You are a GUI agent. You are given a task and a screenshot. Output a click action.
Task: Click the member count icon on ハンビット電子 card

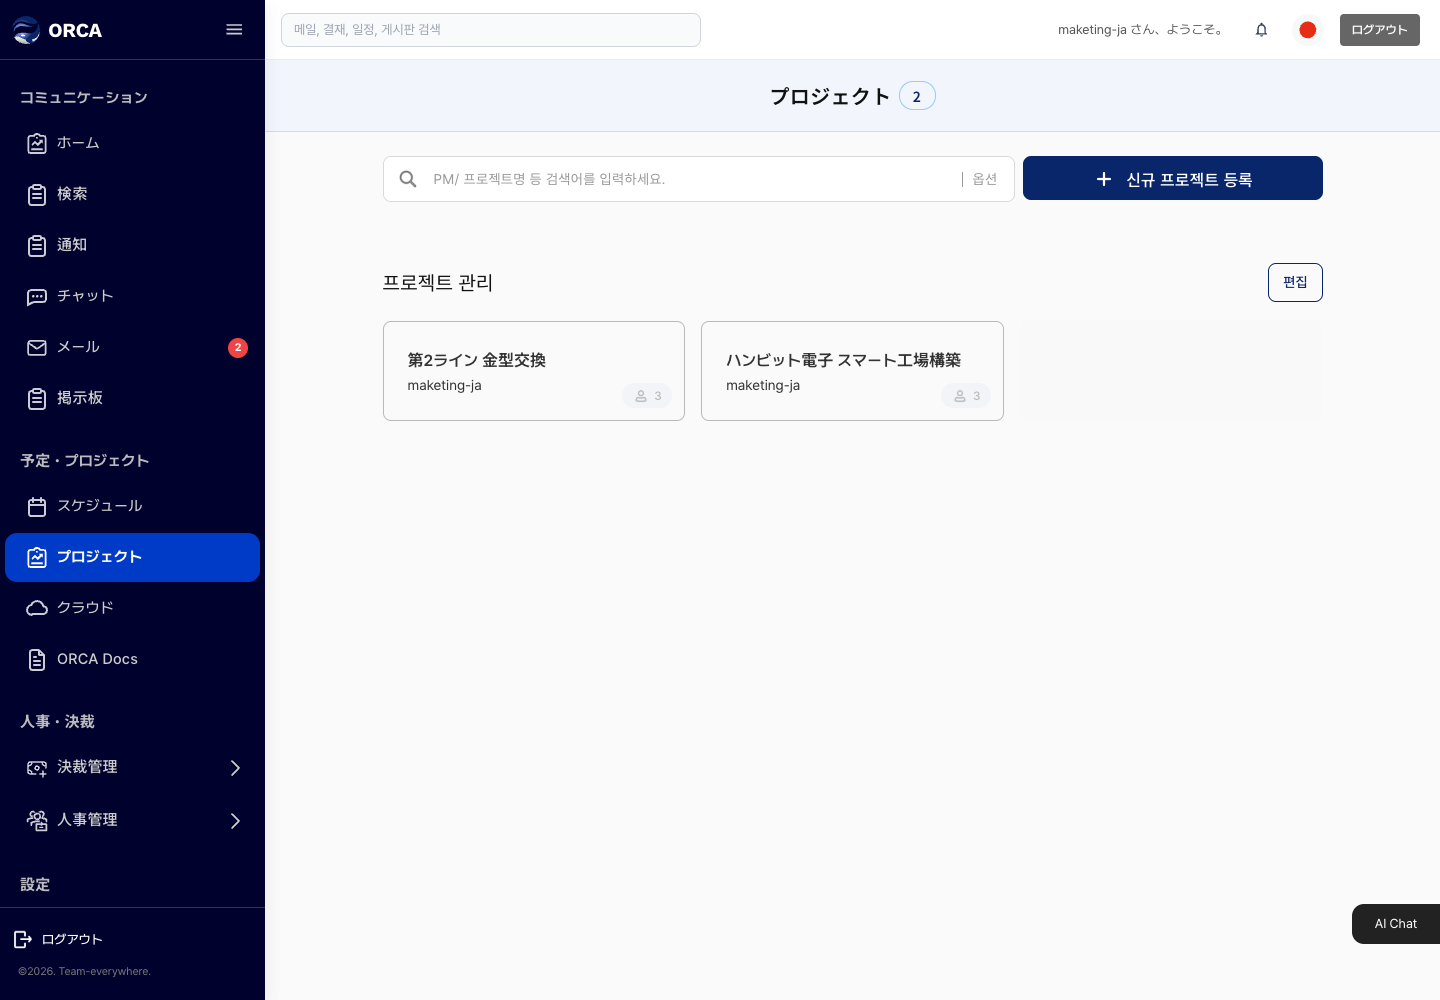point(960,396)
